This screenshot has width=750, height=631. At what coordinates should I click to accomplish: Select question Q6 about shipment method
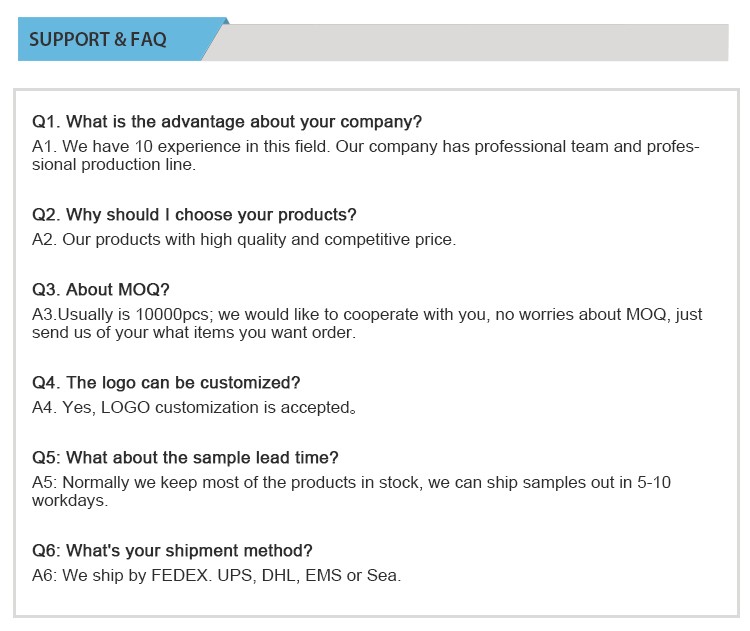click(x=172, y=551)
